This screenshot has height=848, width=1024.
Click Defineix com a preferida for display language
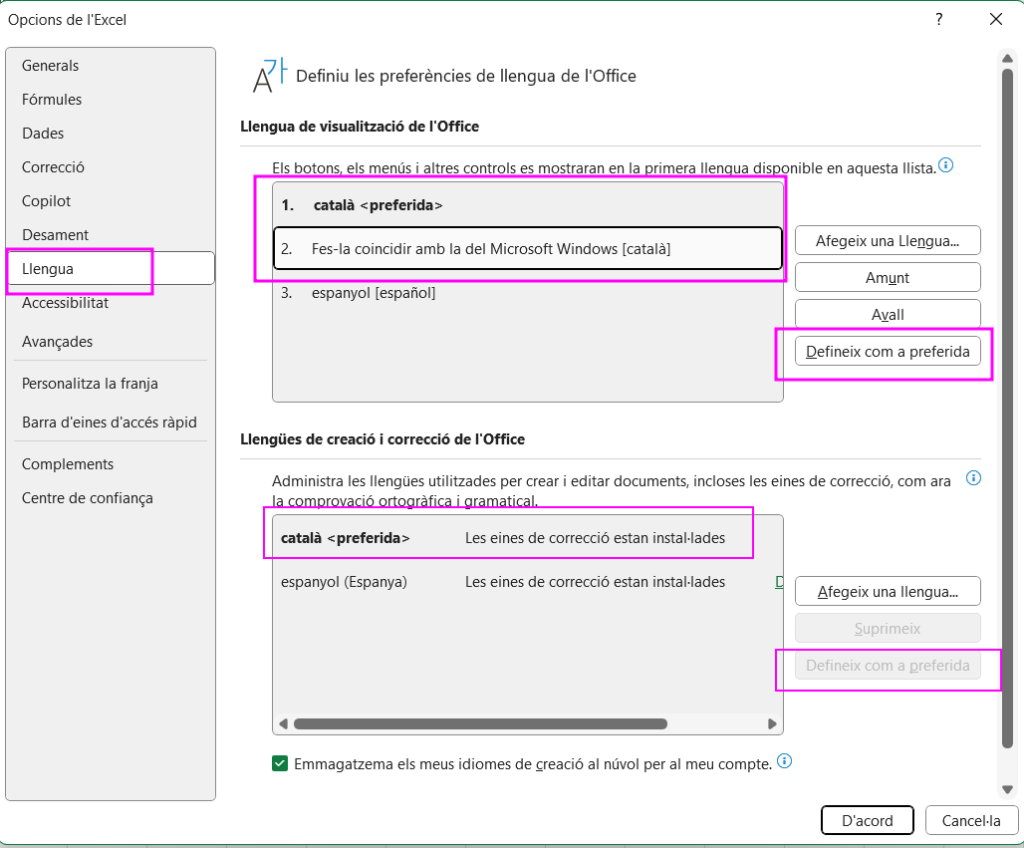click(888, 351)
